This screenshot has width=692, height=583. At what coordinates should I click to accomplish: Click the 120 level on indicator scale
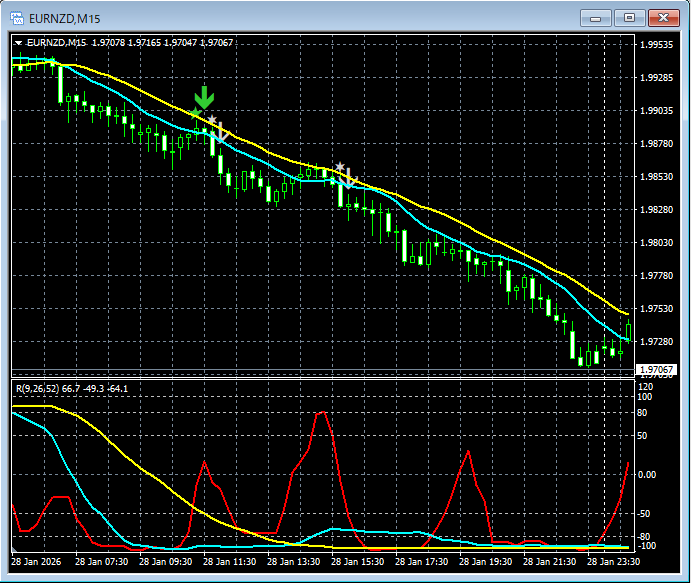tap(645, 386)
